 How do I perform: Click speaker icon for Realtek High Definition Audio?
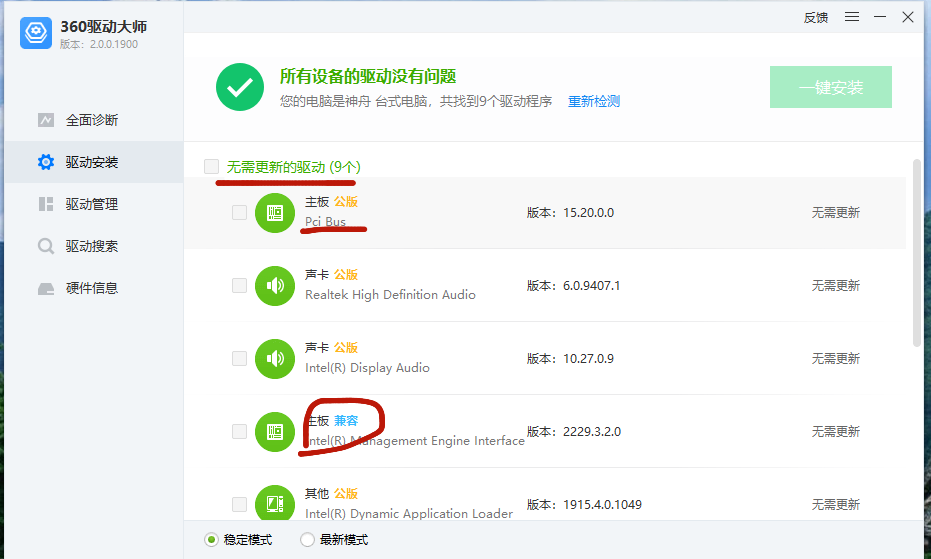pyautogui.click(x=275, y=286)
